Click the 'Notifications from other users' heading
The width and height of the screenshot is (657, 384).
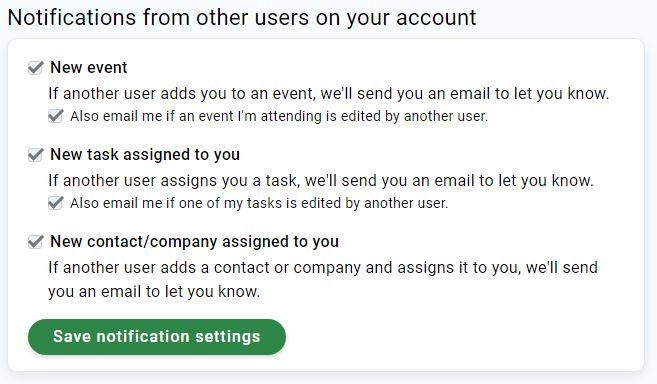click(x=242, y=18)
